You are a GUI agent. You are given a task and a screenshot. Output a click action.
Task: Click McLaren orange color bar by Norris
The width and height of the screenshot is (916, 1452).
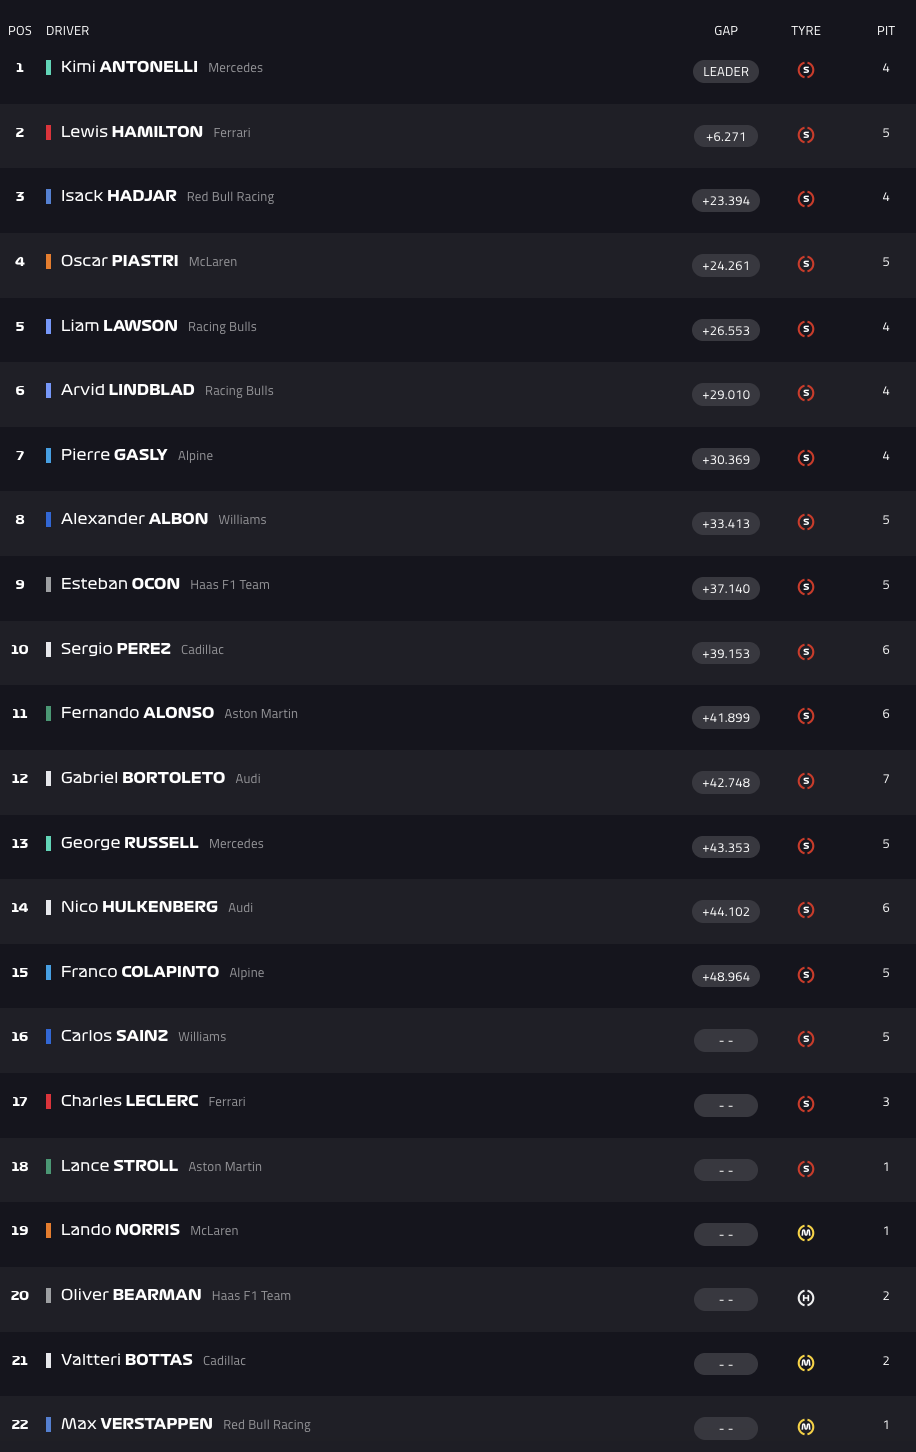(x=48, y=1230)
